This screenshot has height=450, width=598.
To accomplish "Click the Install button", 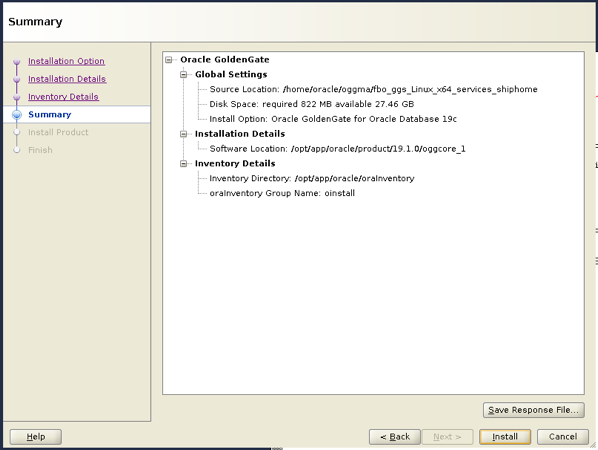I will click(x=505, y=437).
